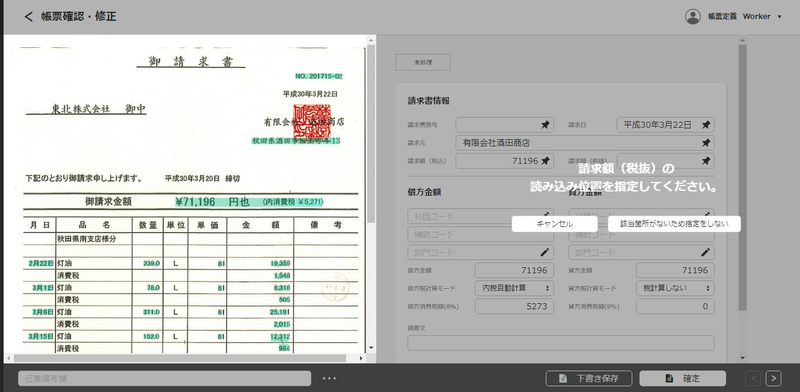The height and width of the screenshot is (392, 800).
Task: Click the pin icon next to 請求書番号 field
Action: 545,125
